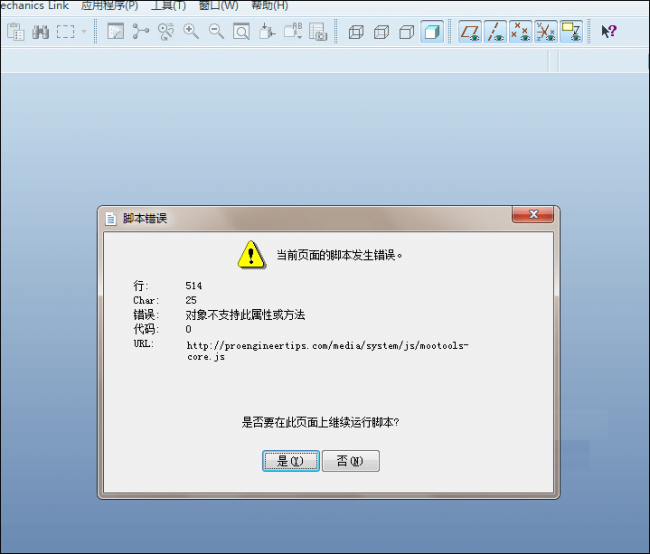650x554 pixels.
Task: Click the context-sensitive help cursor icon
Action: [609, 32]
